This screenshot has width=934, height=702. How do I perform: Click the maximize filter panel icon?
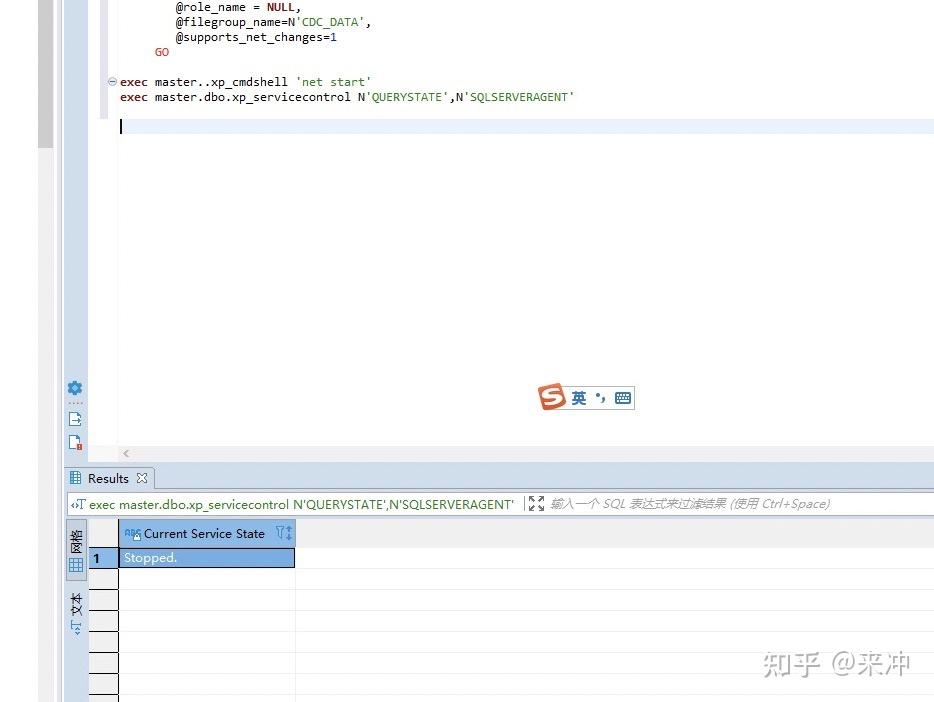536,504
